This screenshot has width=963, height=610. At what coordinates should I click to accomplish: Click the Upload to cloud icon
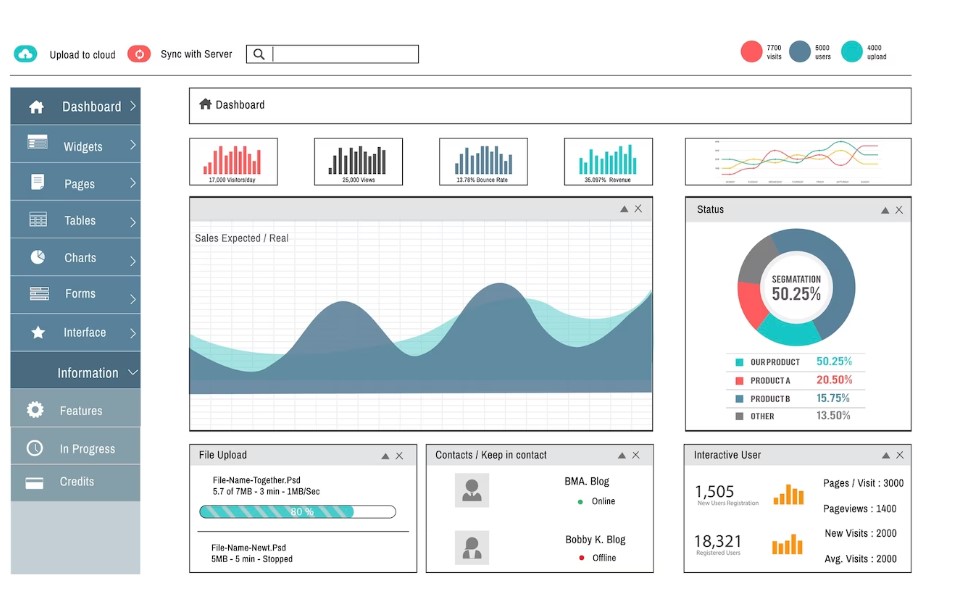[25, 54]
